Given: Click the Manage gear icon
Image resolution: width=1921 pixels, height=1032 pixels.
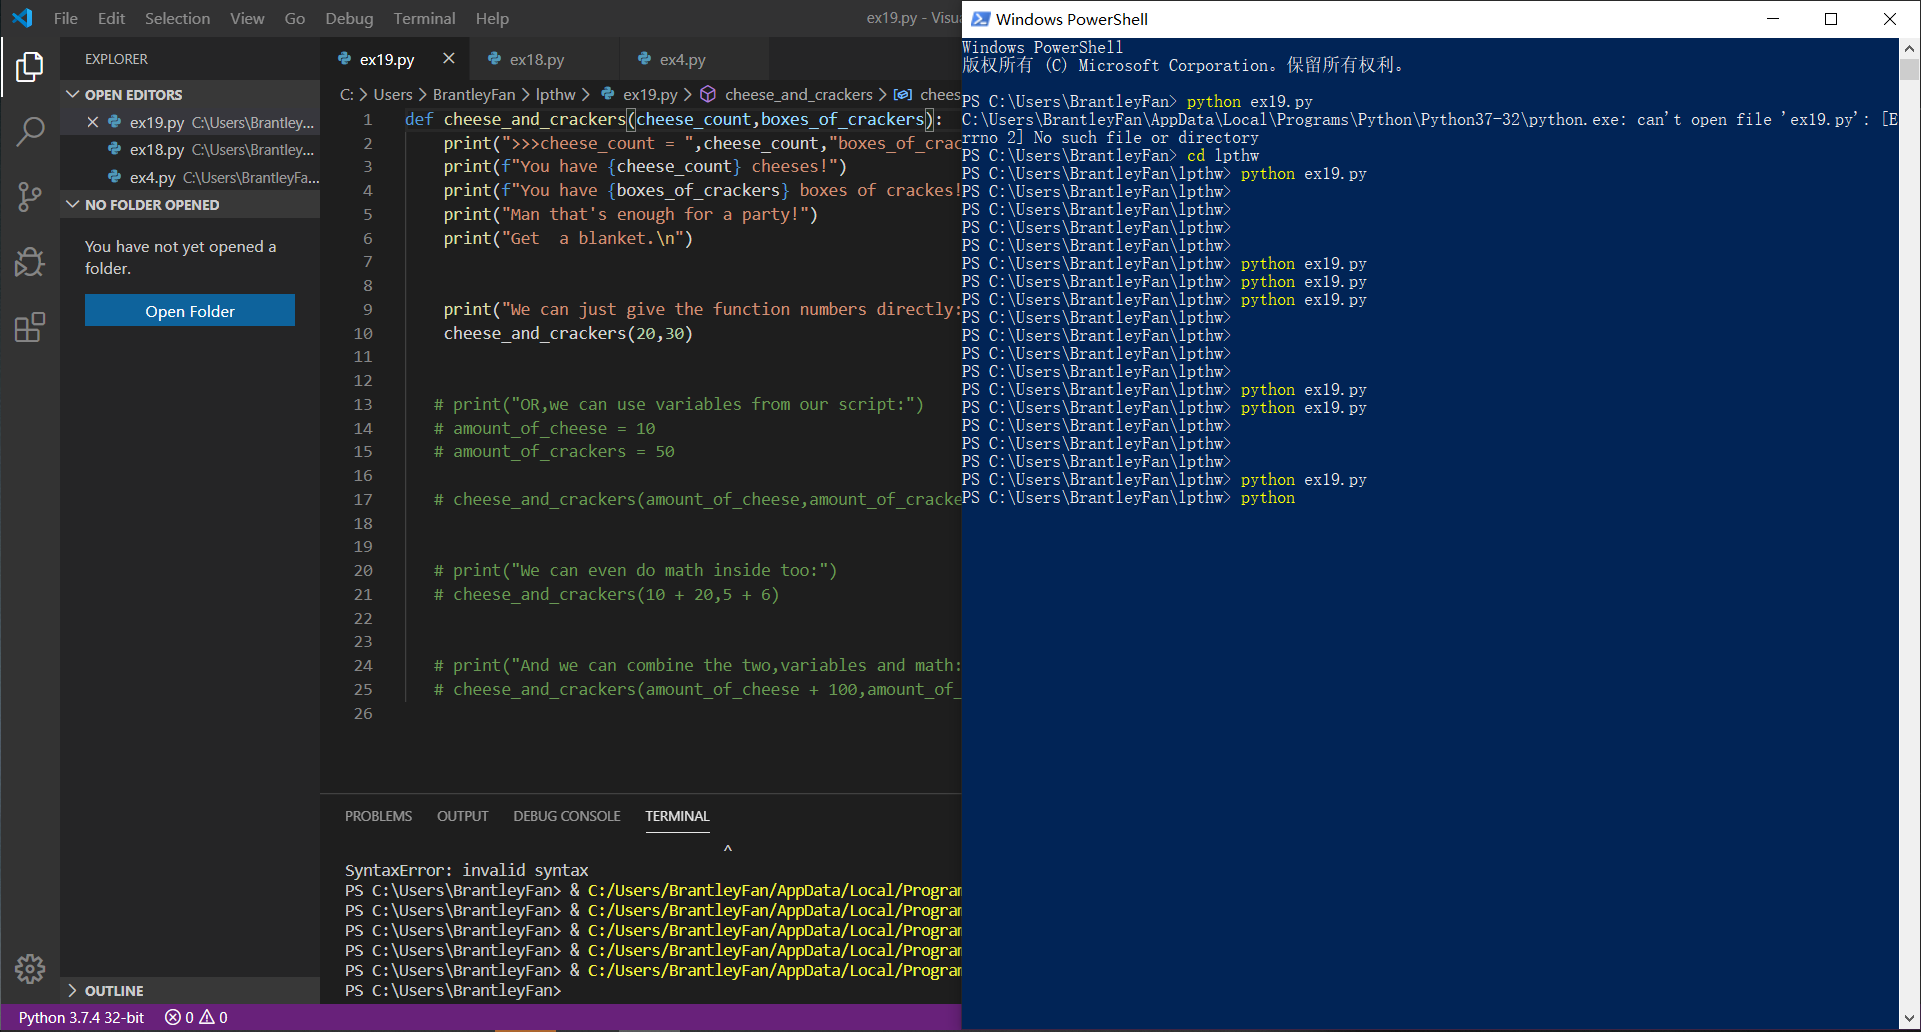Looking at the screenshot, I should 30,968.
